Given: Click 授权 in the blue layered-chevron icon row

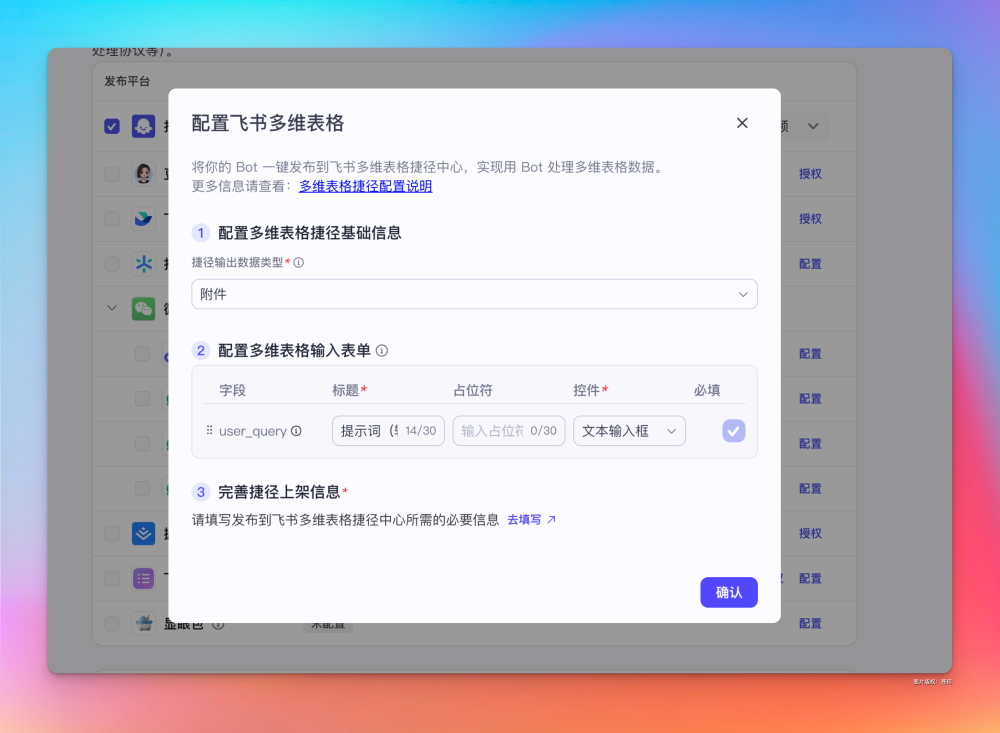Looking at the screenshot, I should 810,533.
